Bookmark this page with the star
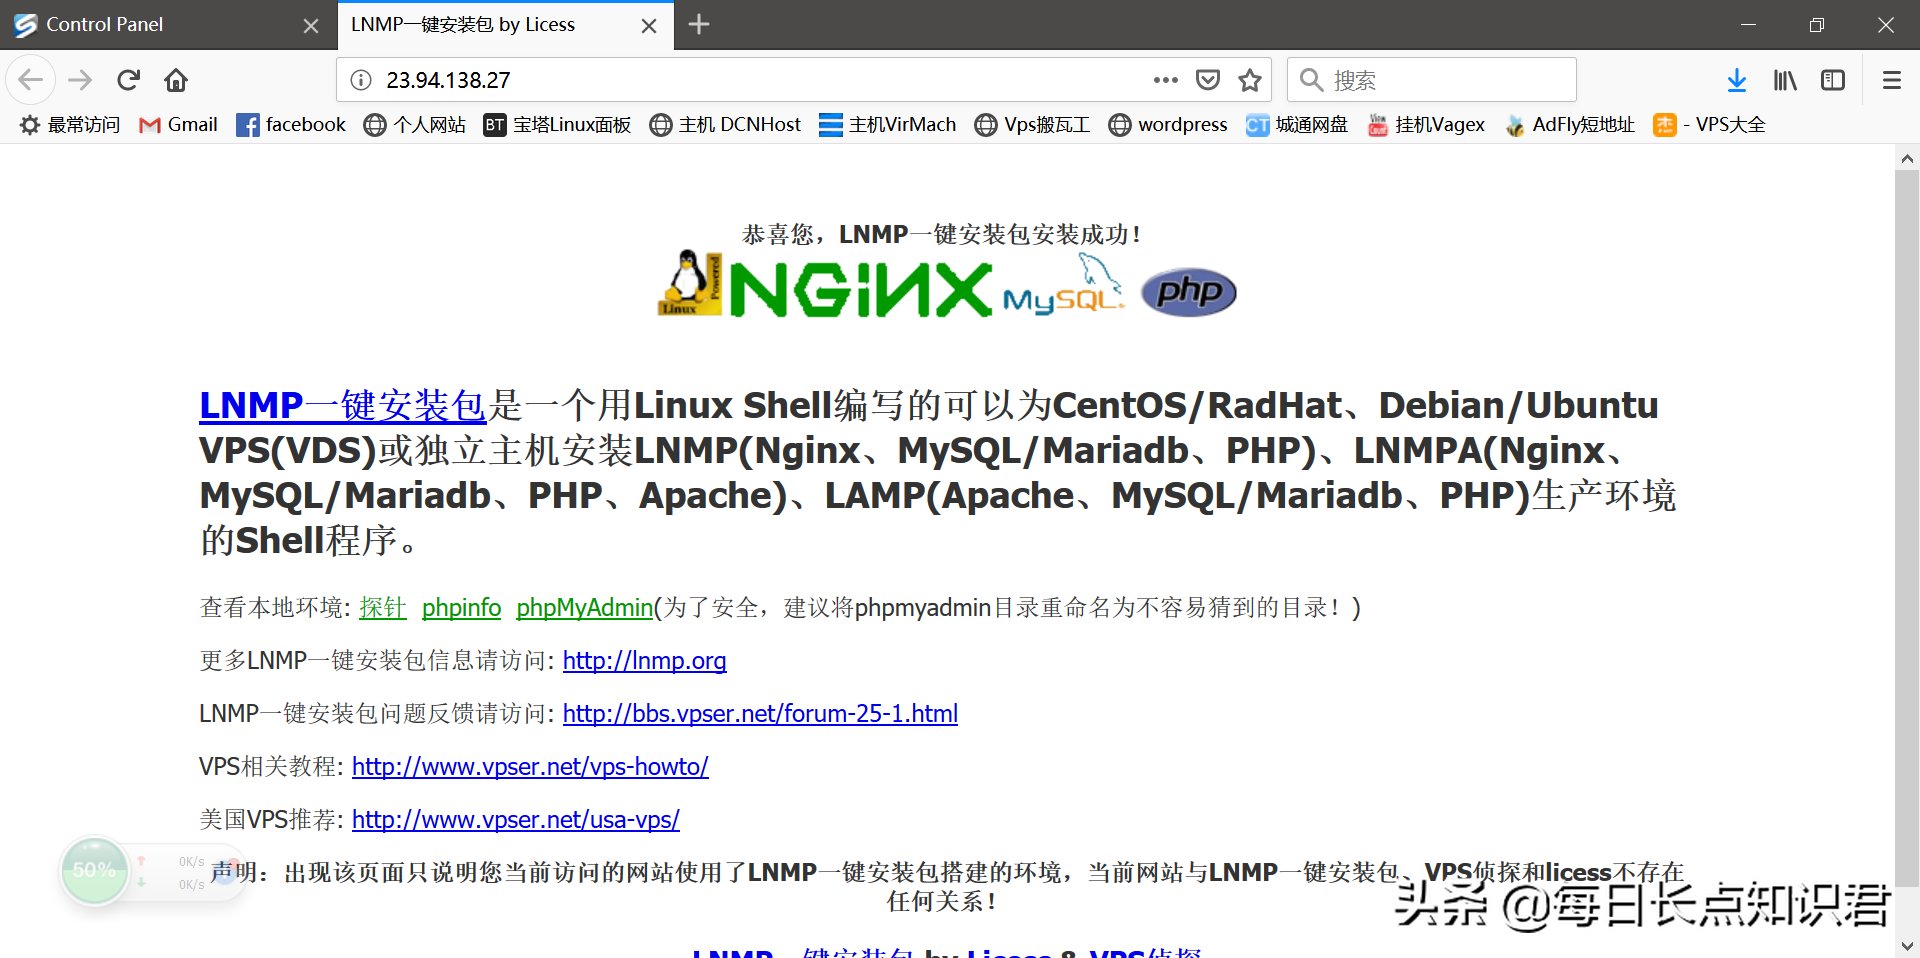This screenshot has height=958, width=1920. point(1250,80)
